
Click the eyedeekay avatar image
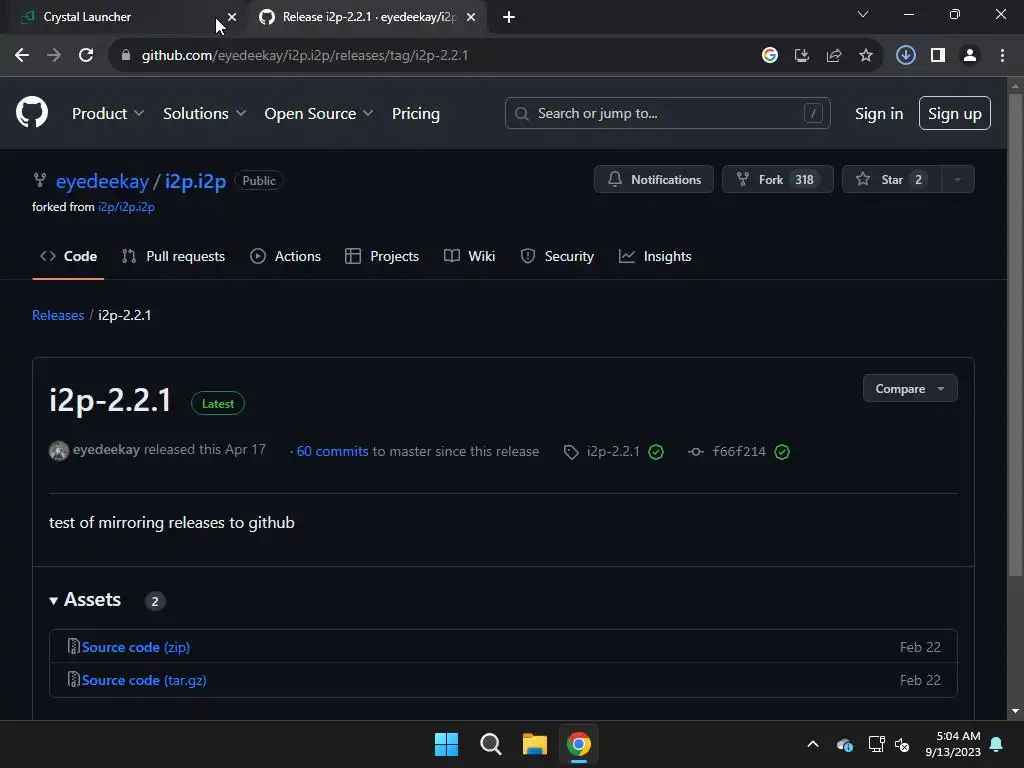click(x=59, y=451)
